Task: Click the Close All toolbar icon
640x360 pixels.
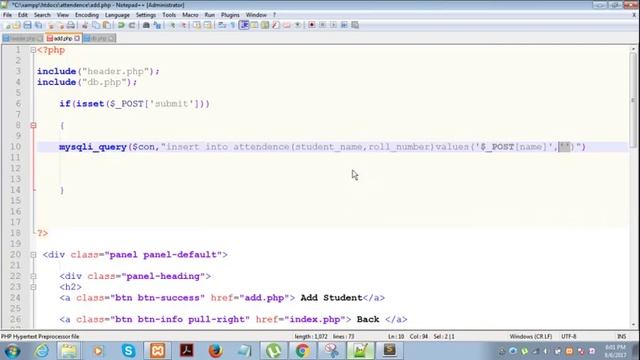Action: pos(60,25)
